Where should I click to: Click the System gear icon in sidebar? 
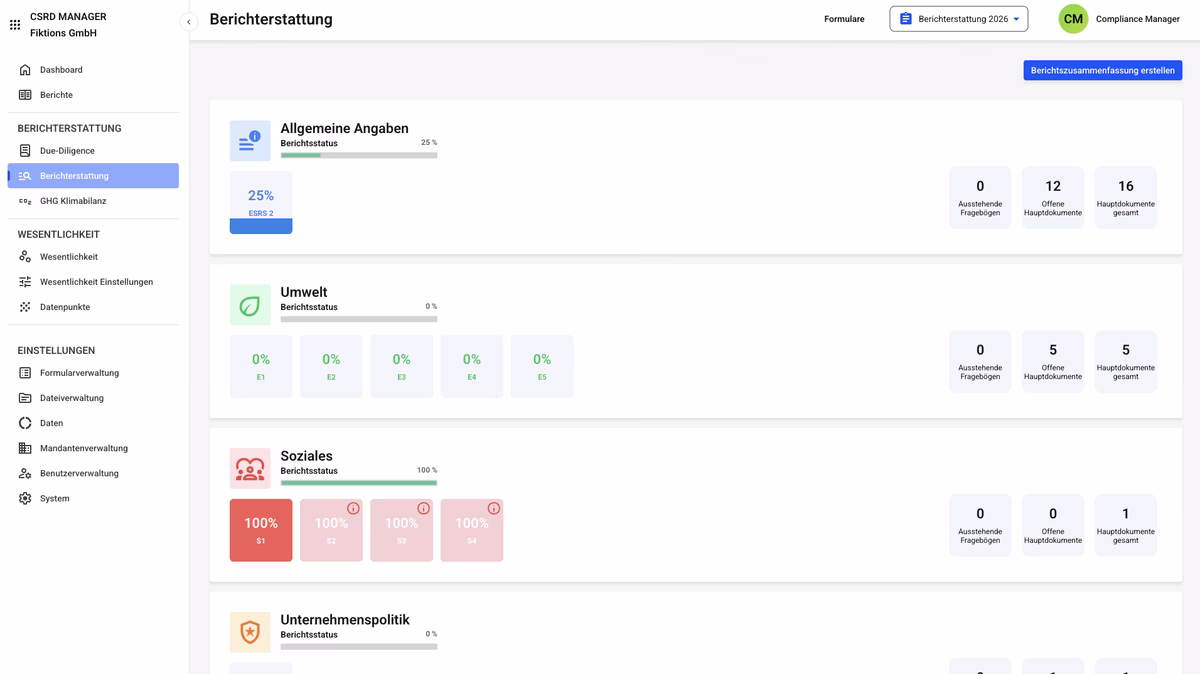click(x=26, y=498)
